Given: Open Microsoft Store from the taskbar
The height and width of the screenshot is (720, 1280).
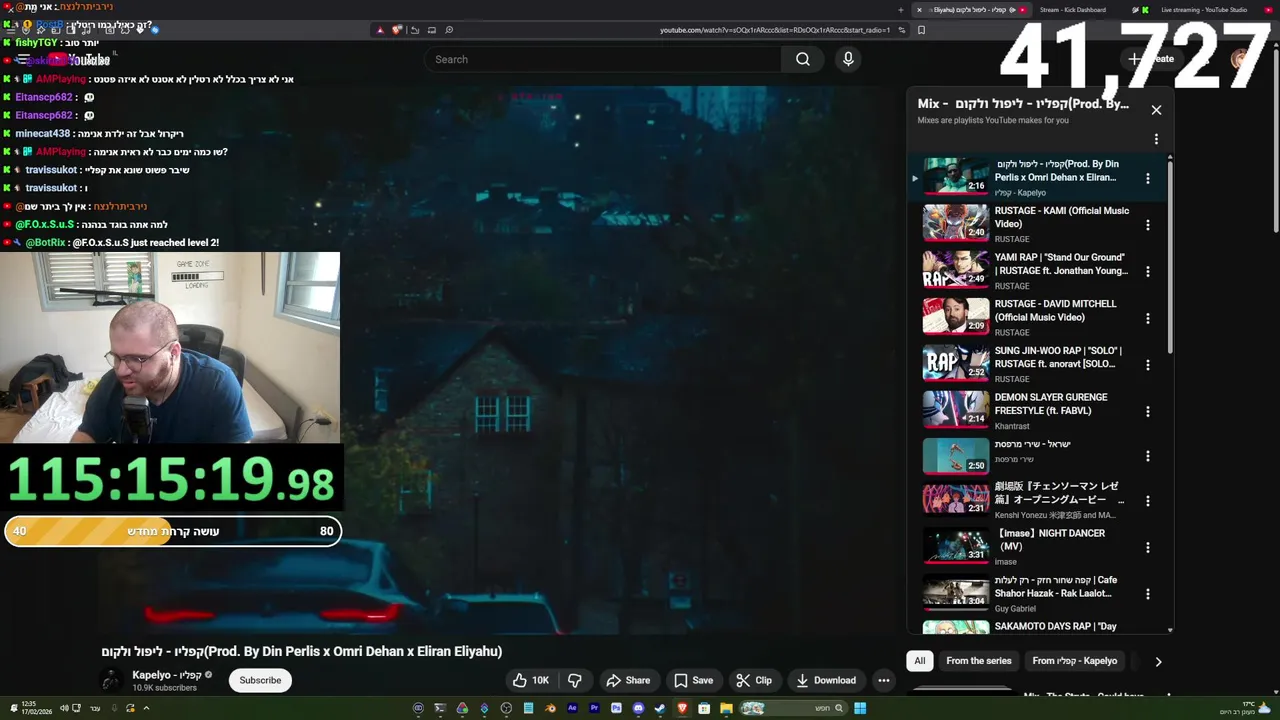Looking at the screenshot, I should pyautogui.click(x=704, y=708).
